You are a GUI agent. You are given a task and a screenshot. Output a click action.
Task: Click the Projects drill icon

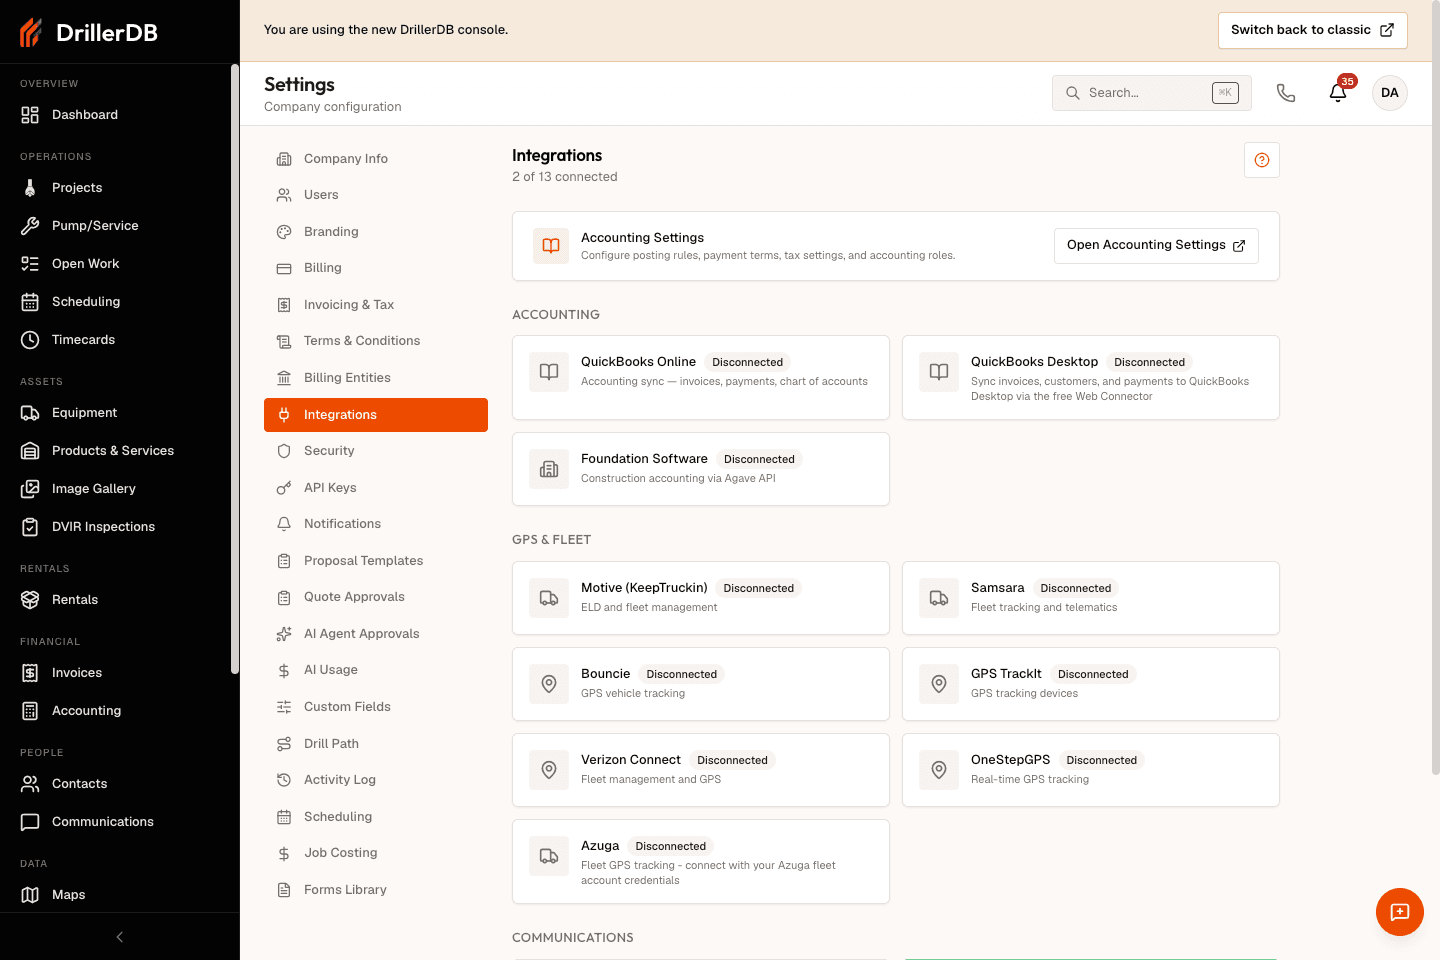[x=30, y=188]
